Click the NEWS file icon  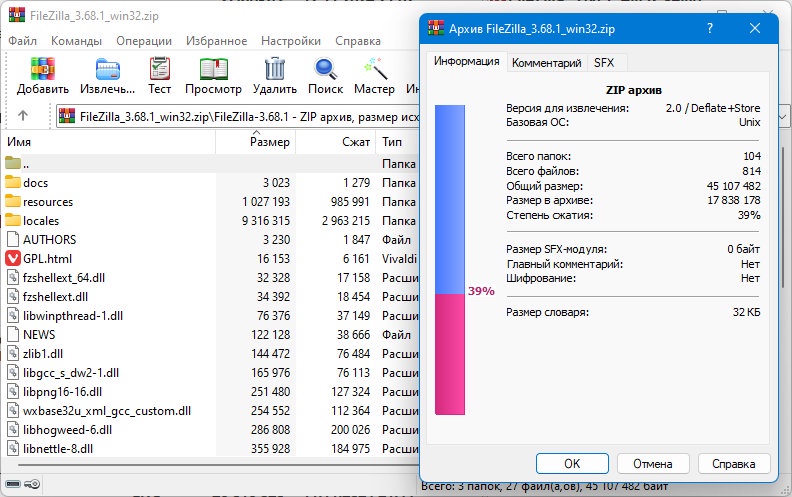[x=13, y=334]
